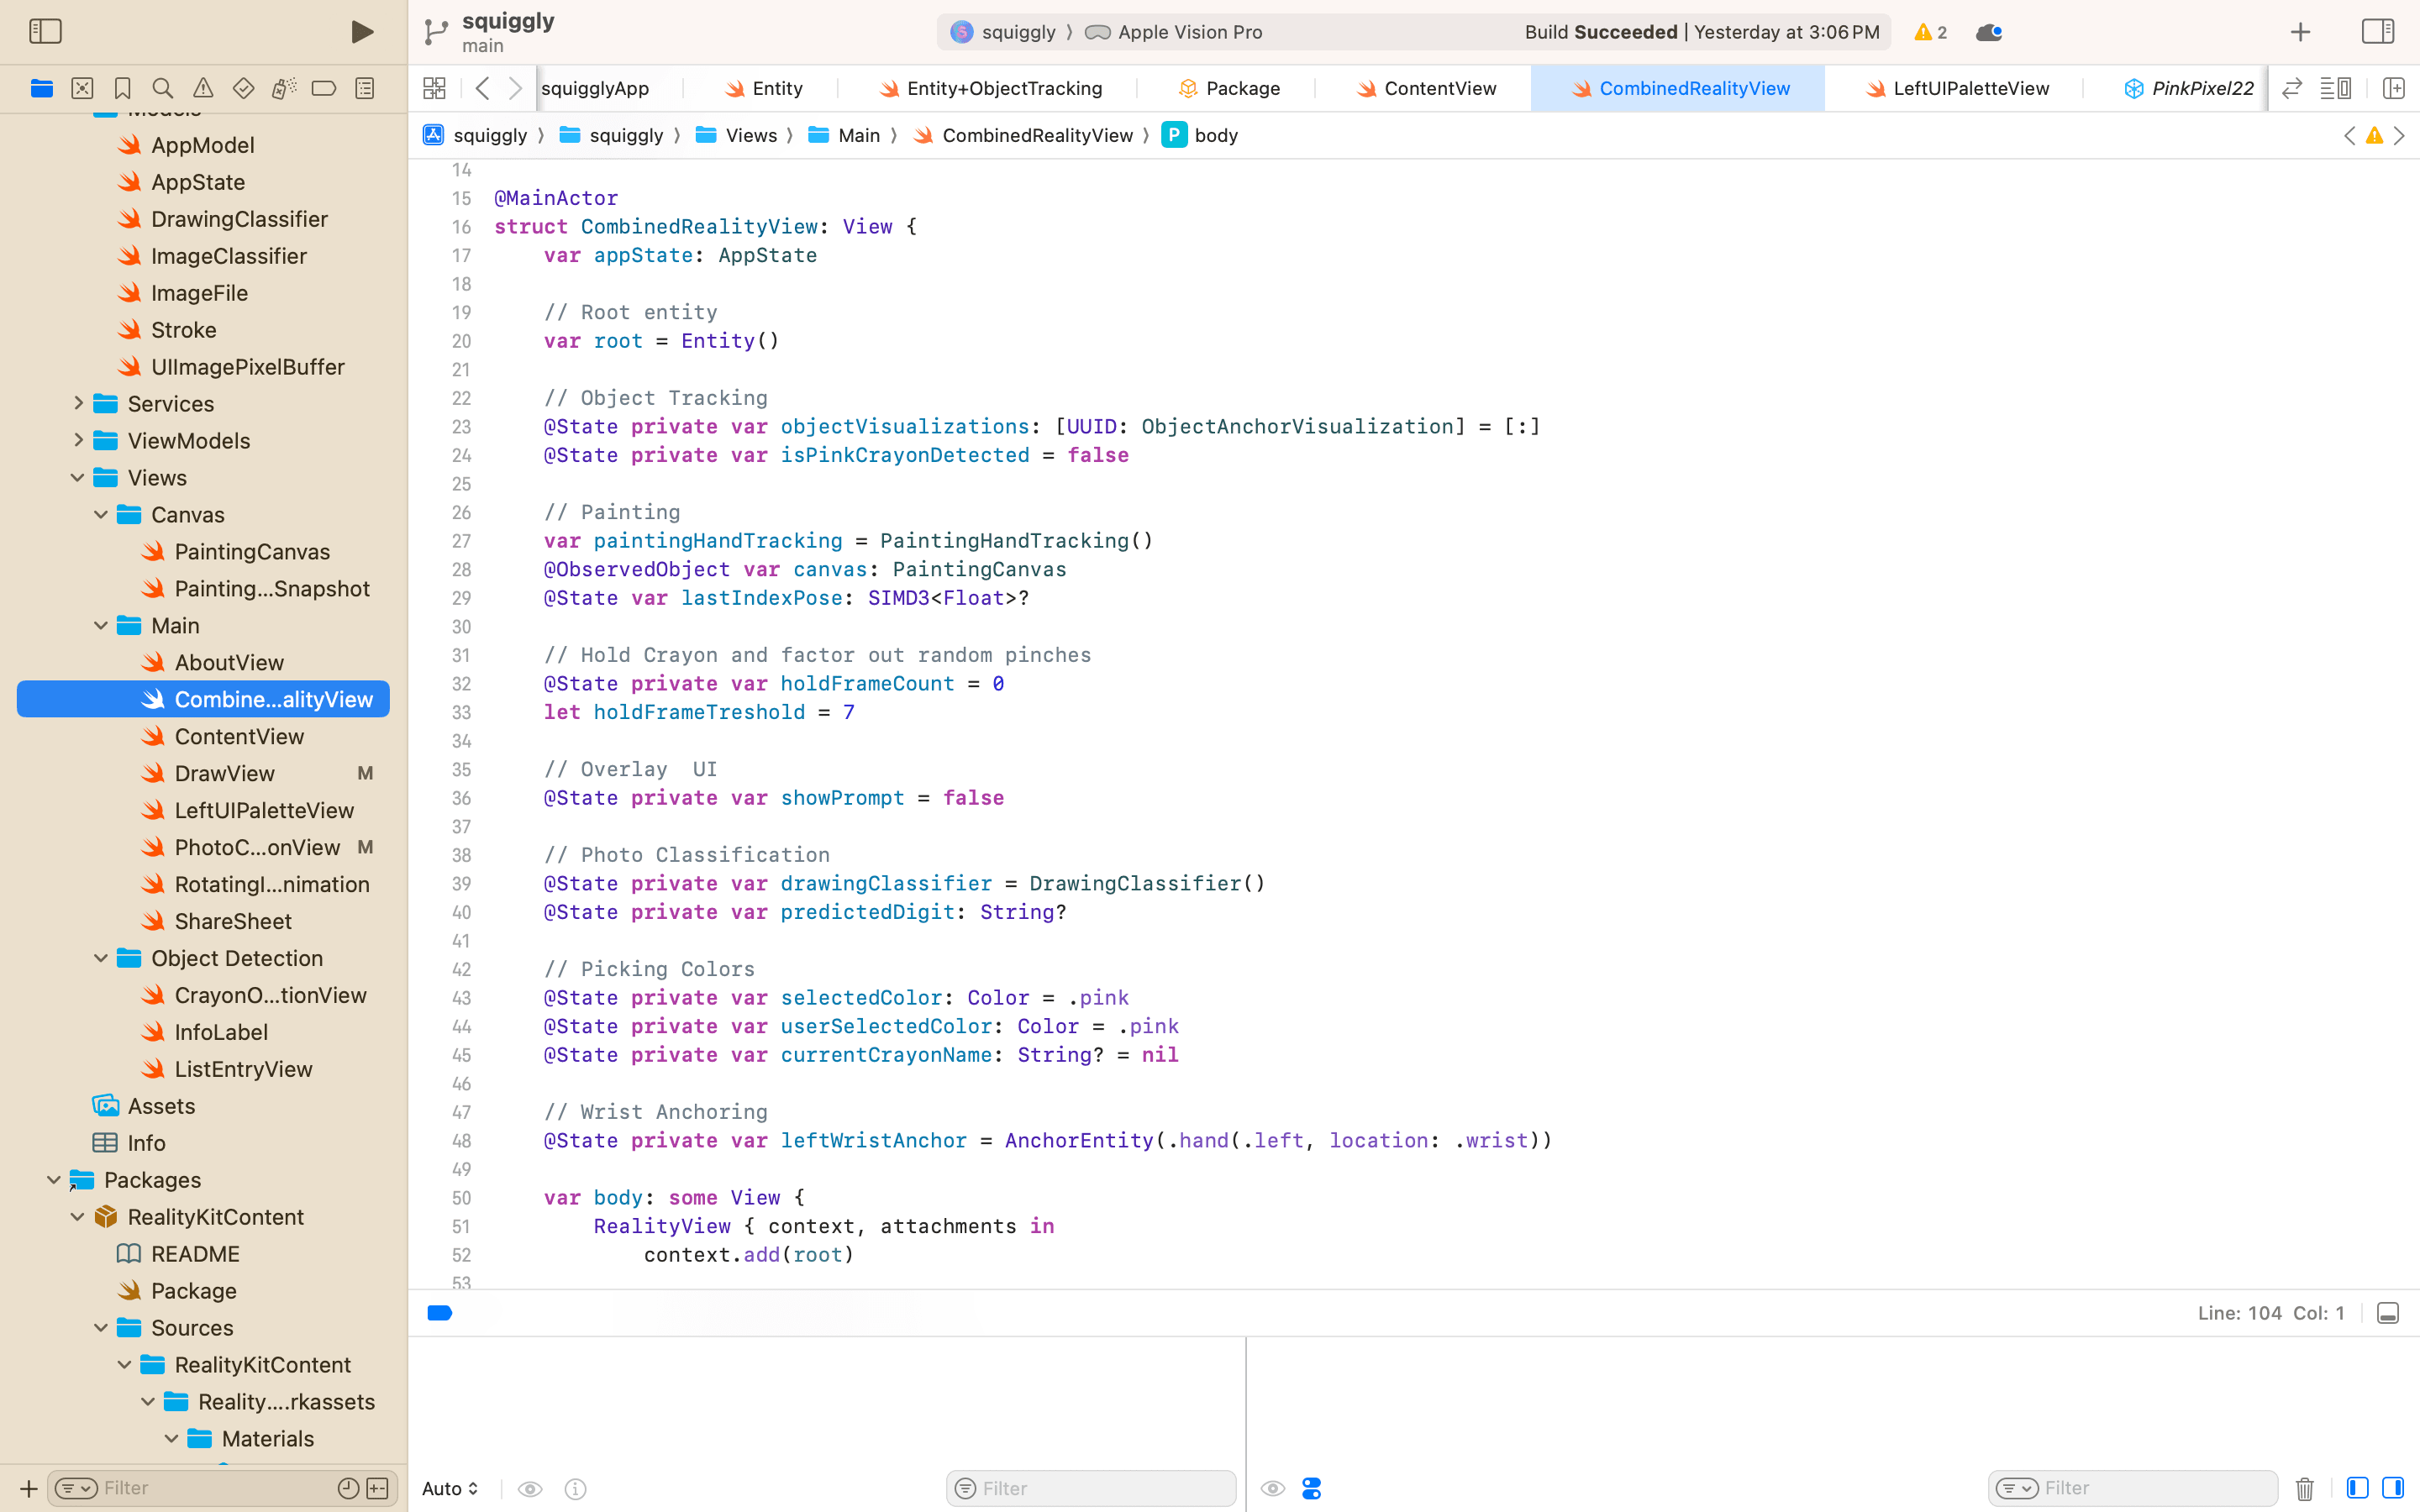Open the Breakpoint navigator icon
The width and height of the screenshot is (2420, 1512).
[x=323, y=88]
